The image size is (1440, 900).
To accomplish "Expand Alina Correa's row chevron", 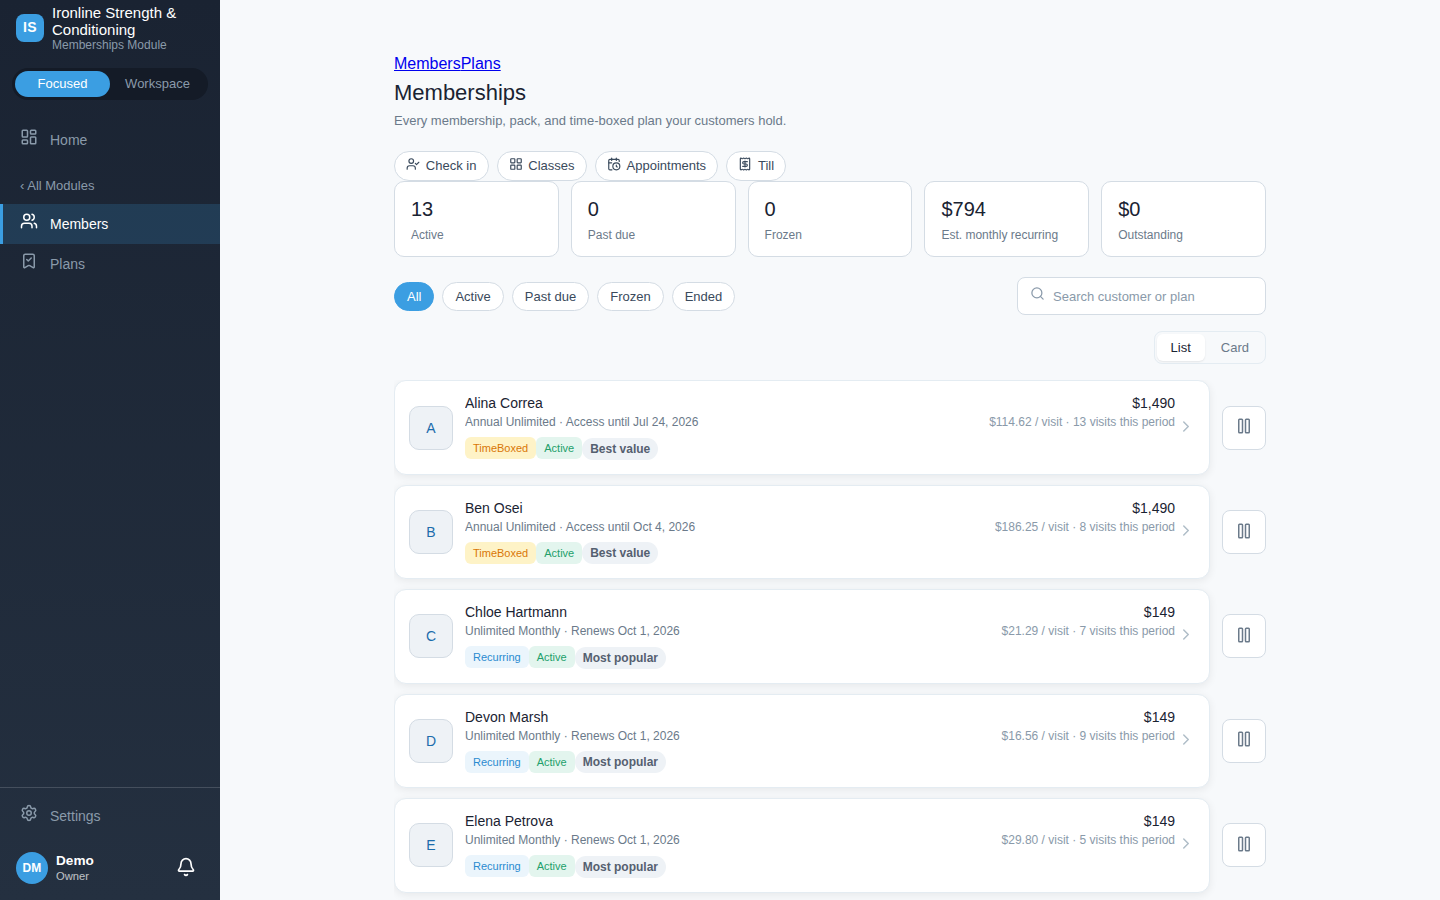I will point(1186,427).
